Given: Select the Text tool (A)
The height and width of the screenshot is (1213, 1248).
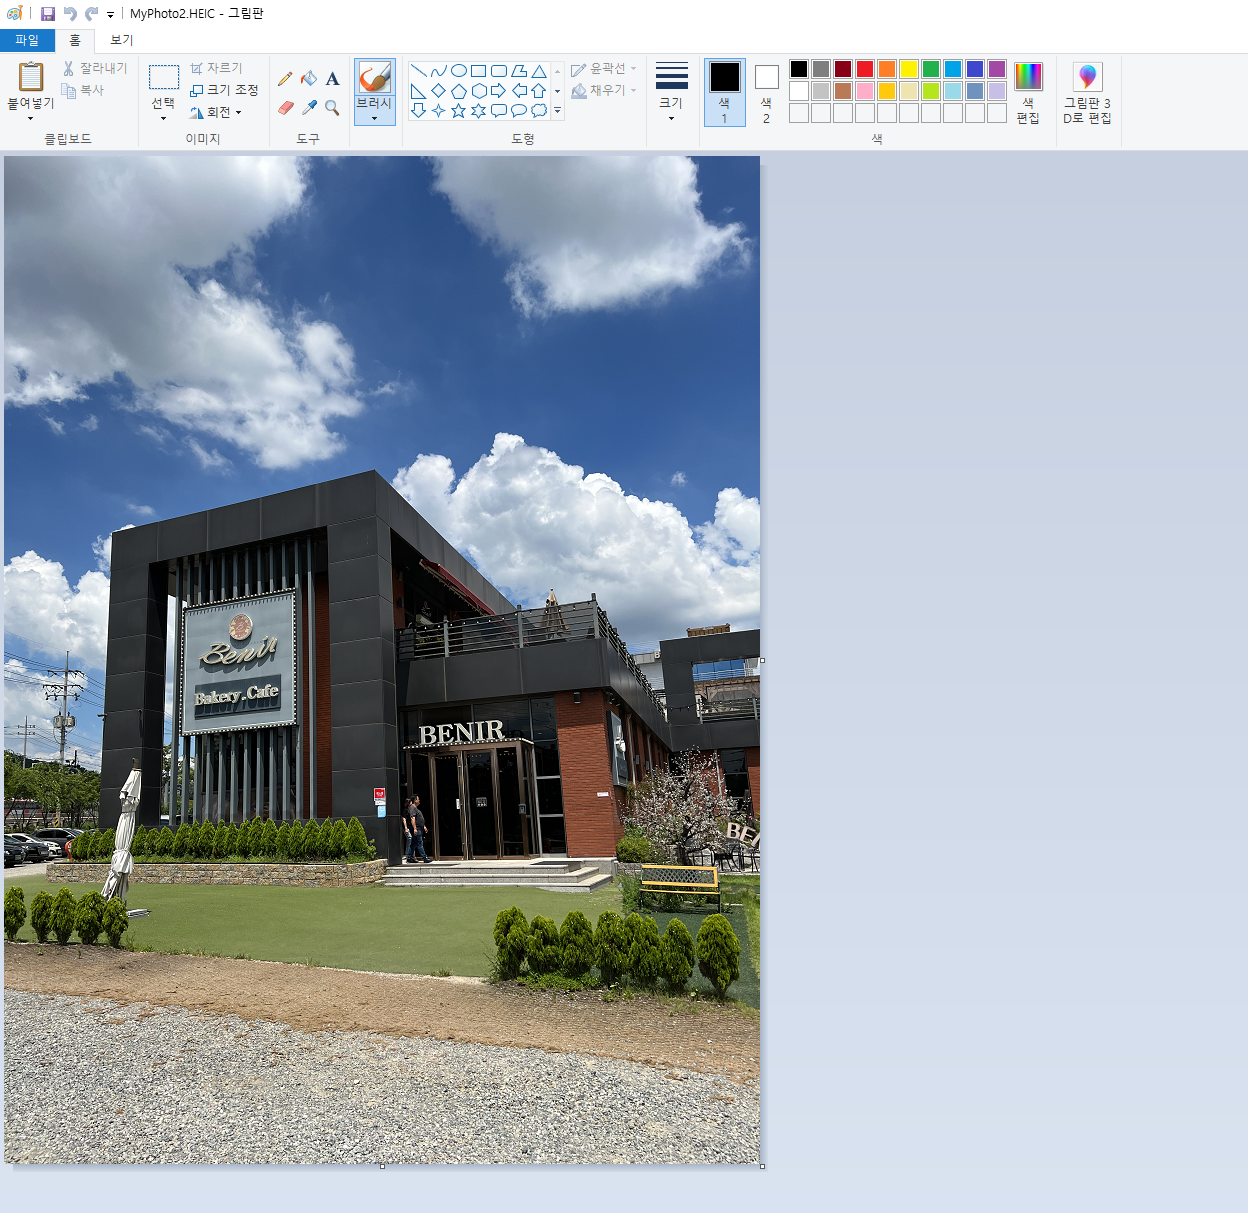Looking at the screenshot, I should click(332, 78).
